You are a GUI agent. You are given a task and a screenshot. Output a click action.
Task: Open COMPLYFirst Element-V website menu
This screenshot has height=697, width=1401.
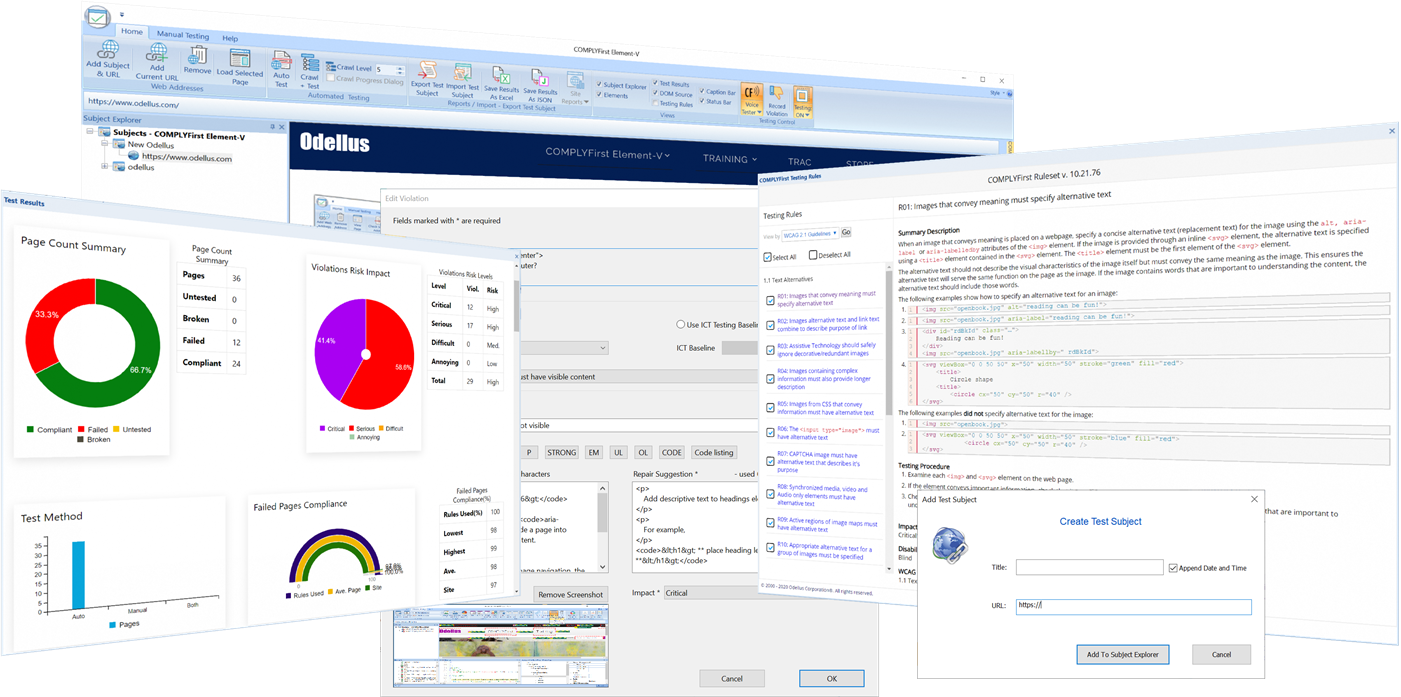coord(607,155)
